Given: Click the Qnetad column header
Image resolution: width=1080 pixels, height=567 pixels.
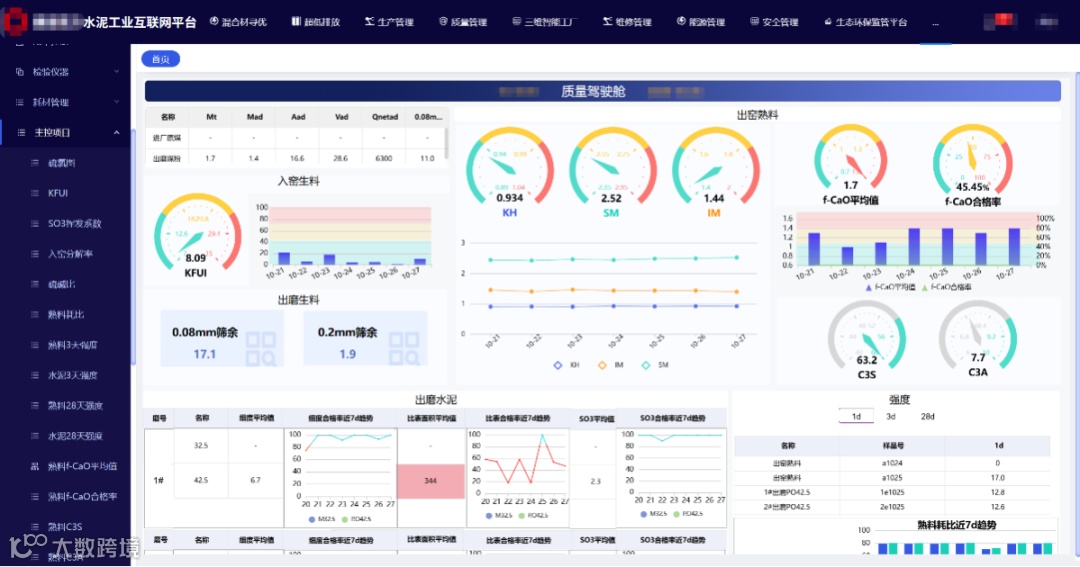Looking at the screenshot, I should 384,117.
